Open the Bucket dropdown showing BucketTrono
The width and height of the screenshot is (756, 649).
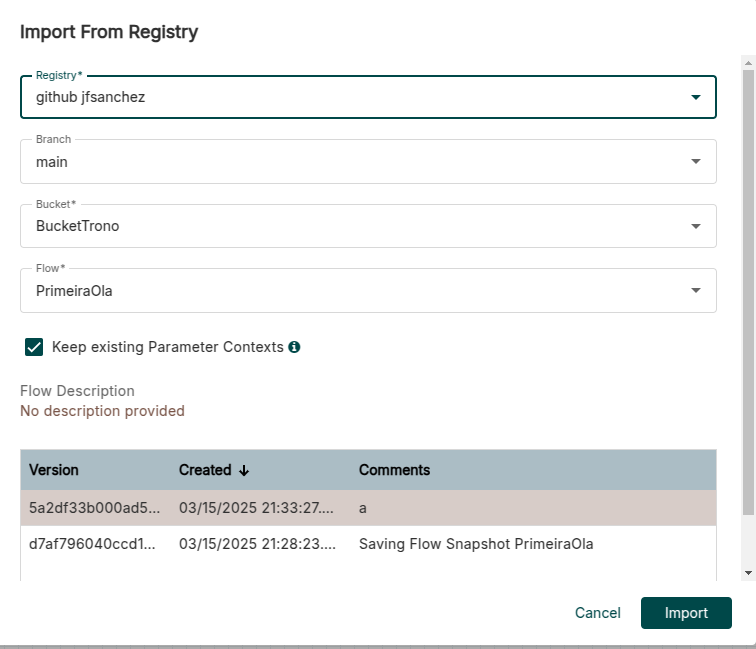(x=695, y=226)
